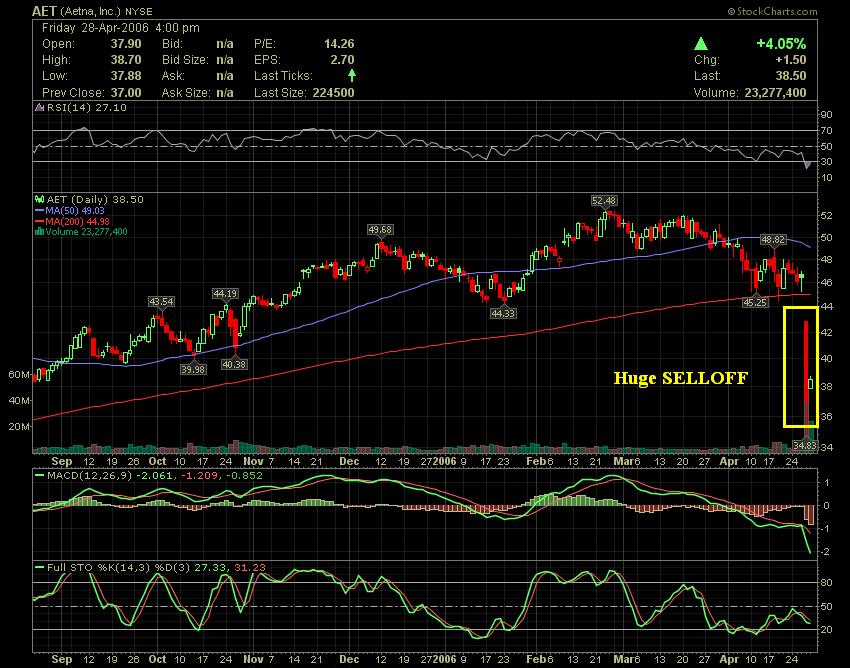Viewport: 850px width, 668px height.
Task: Click the MACD(12,26,9) indicator label
Action: (x=90, y=476)
